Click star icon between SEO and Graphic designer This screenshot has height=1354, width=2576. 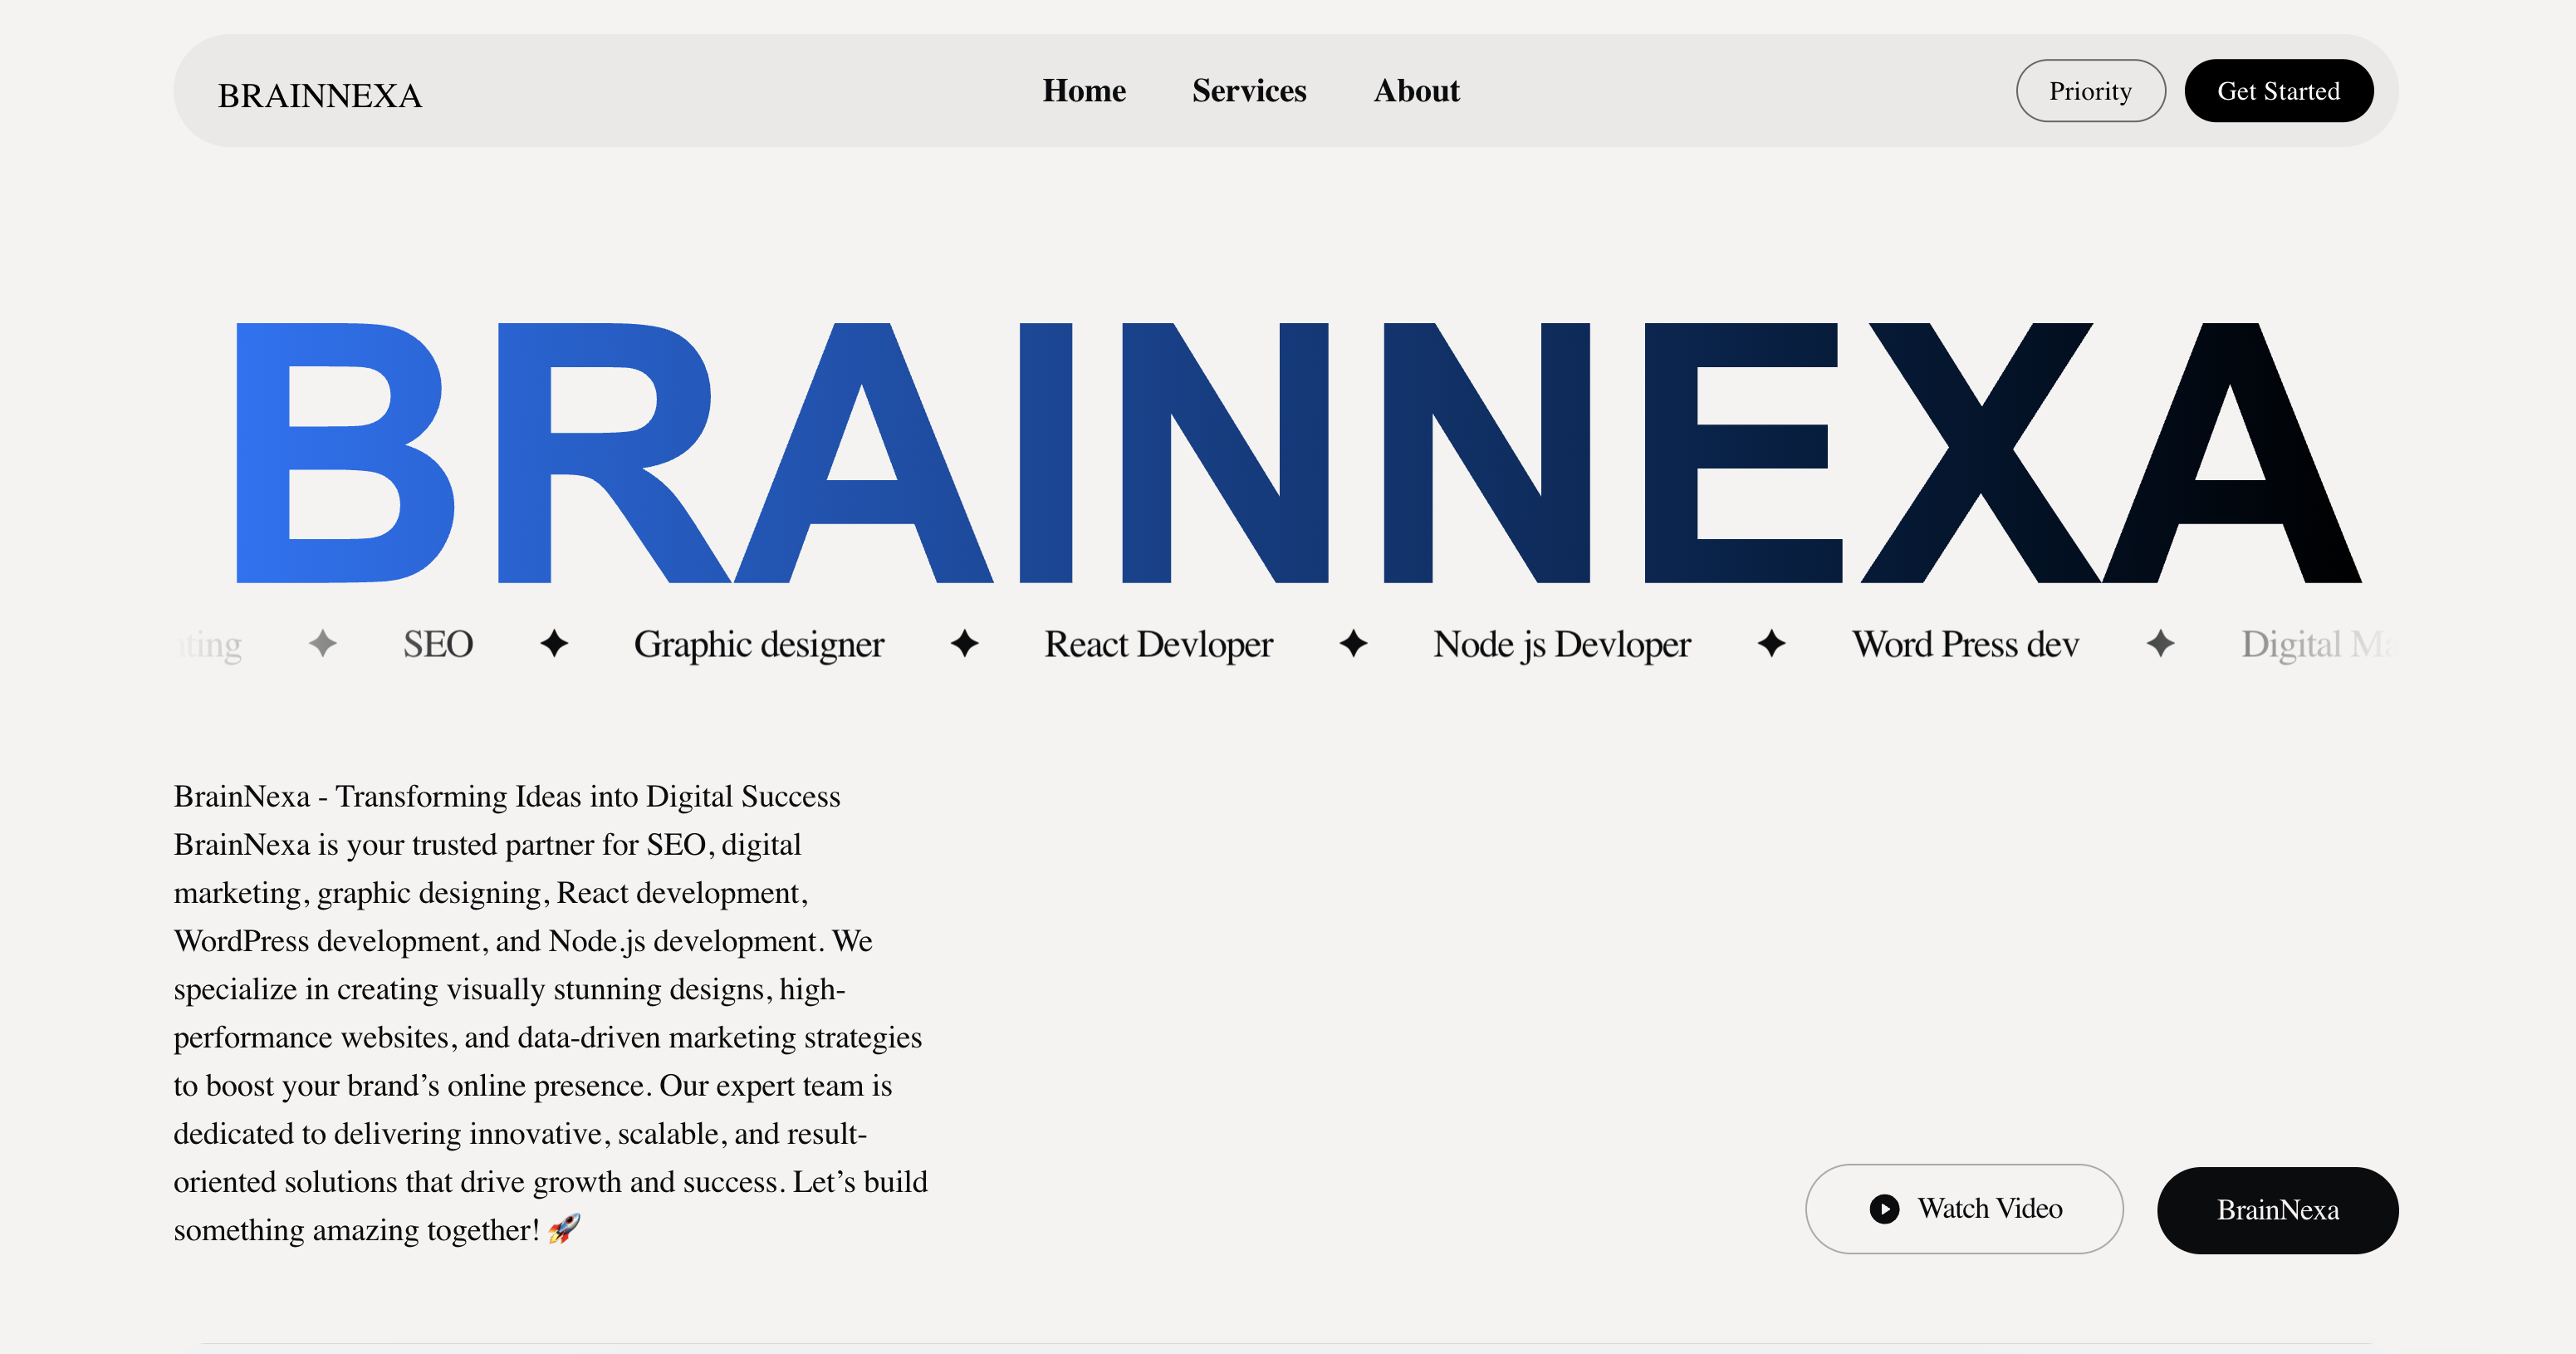554,643
